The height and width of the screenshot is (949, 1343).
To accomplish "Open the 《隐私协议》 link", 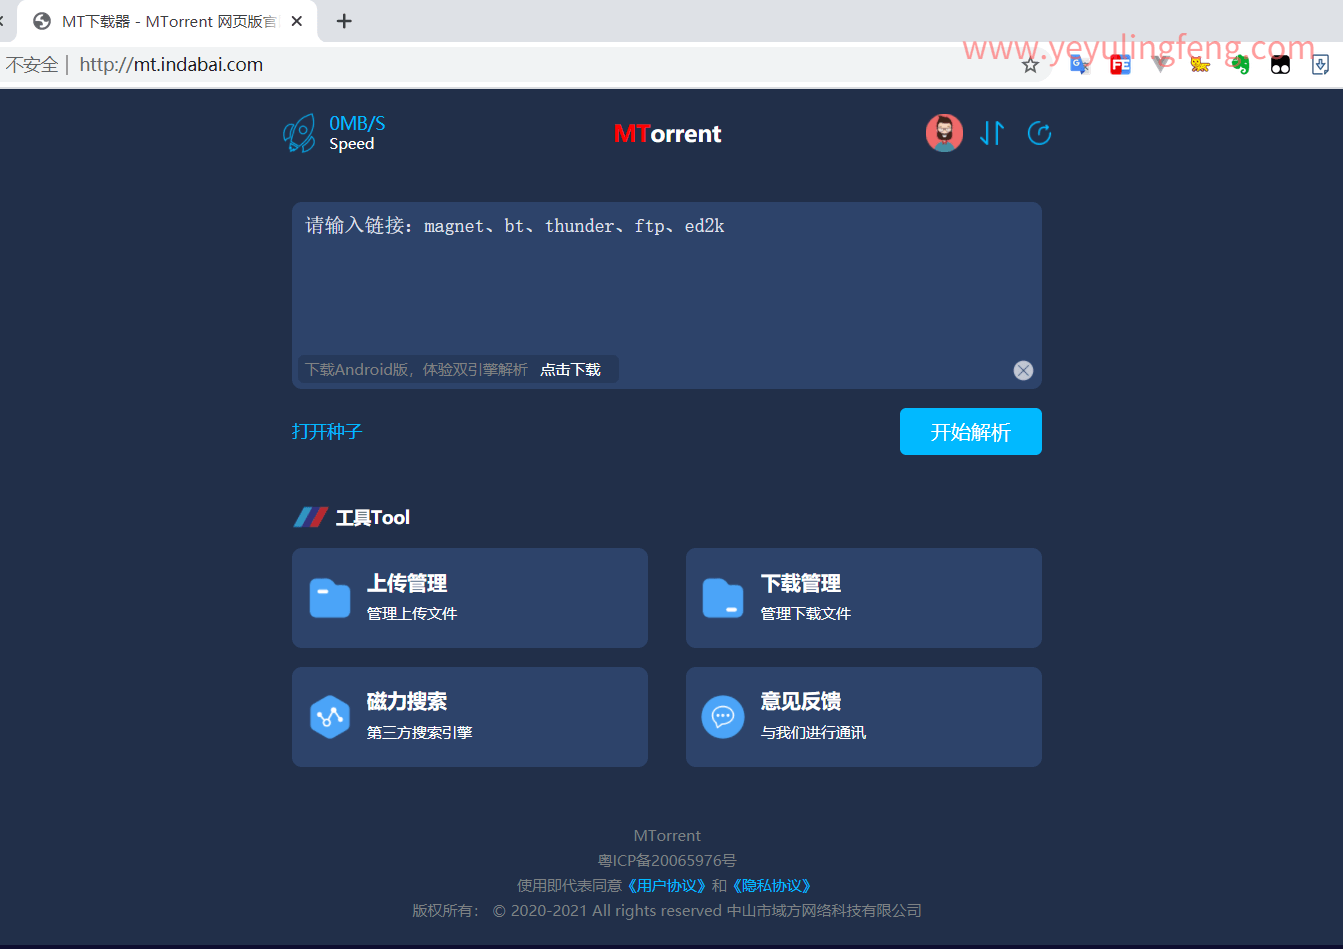I will pyautogui.click(x=771, y=886).
